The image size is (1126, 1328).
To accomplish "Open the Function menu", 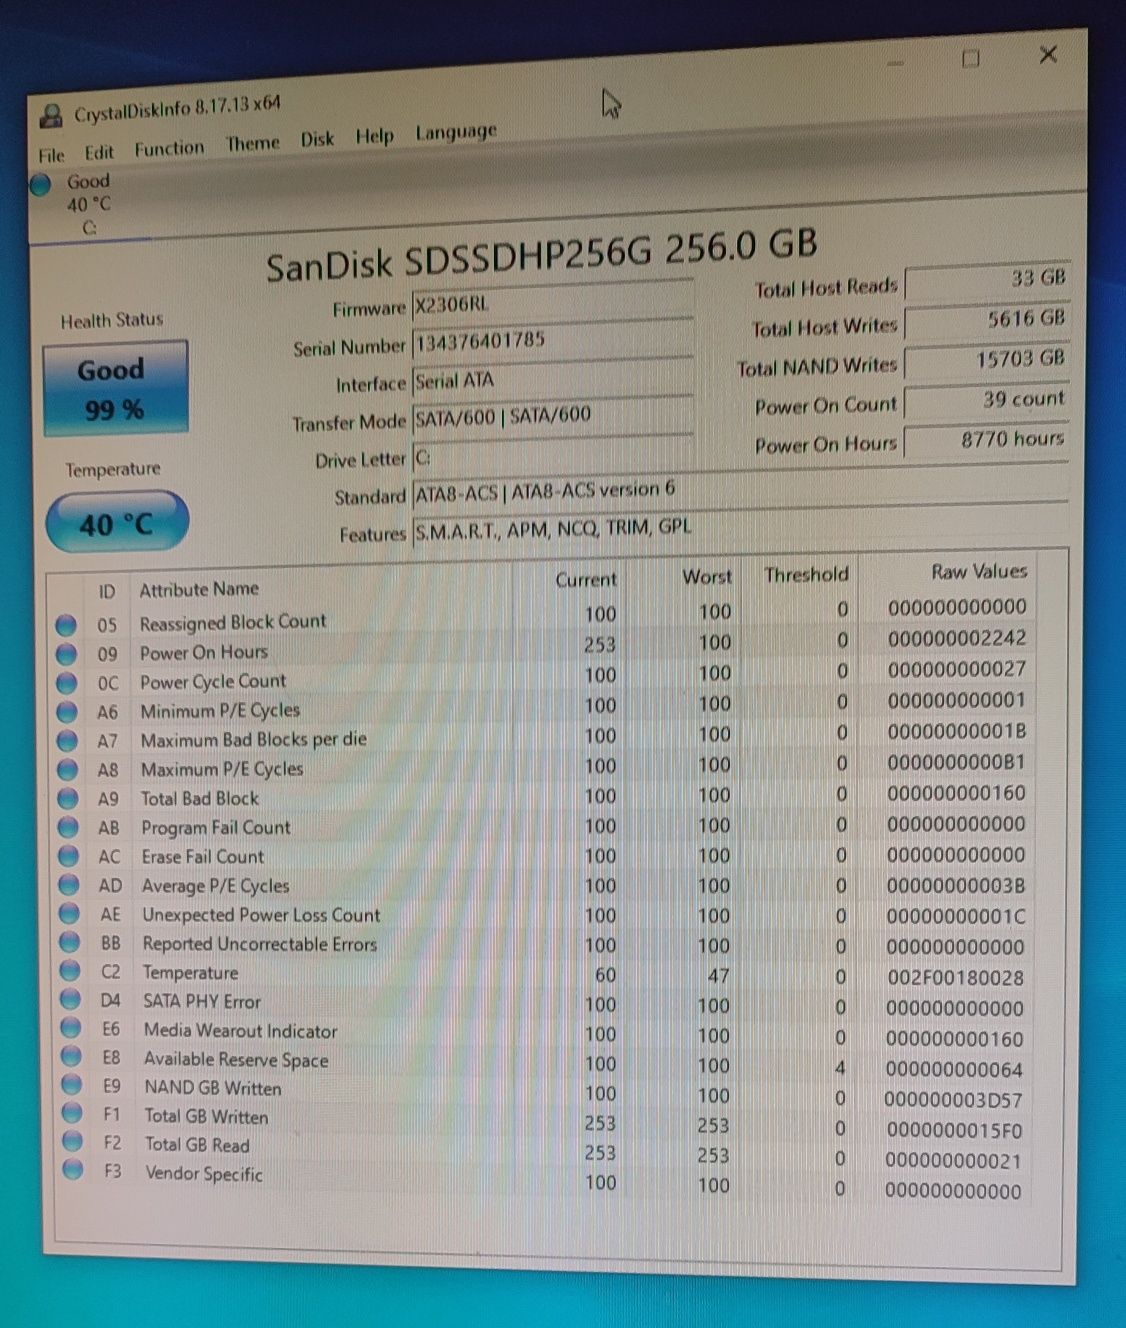I will (169, 148).
